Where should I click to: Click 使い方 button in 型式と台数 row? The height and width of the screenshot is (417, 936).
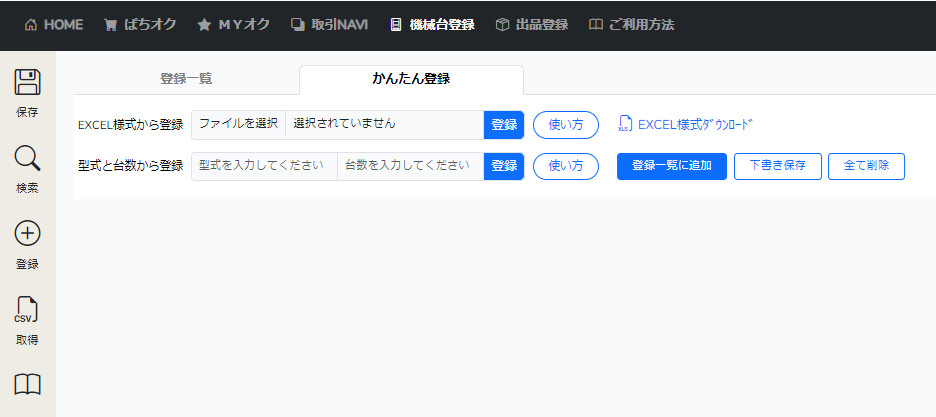click(566, 166)
